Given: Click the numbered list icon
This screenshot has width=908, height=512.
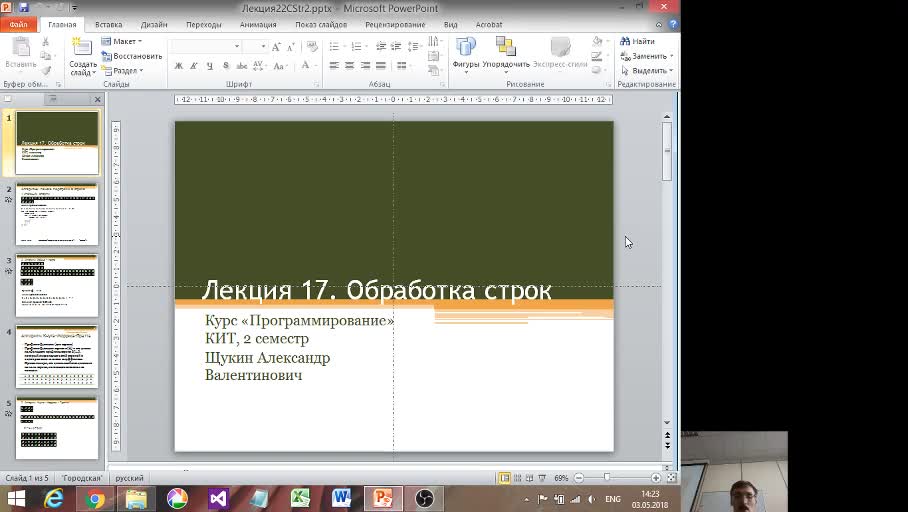Looking at the screenshot, I should pyautogui.click(x=358, y=46).
